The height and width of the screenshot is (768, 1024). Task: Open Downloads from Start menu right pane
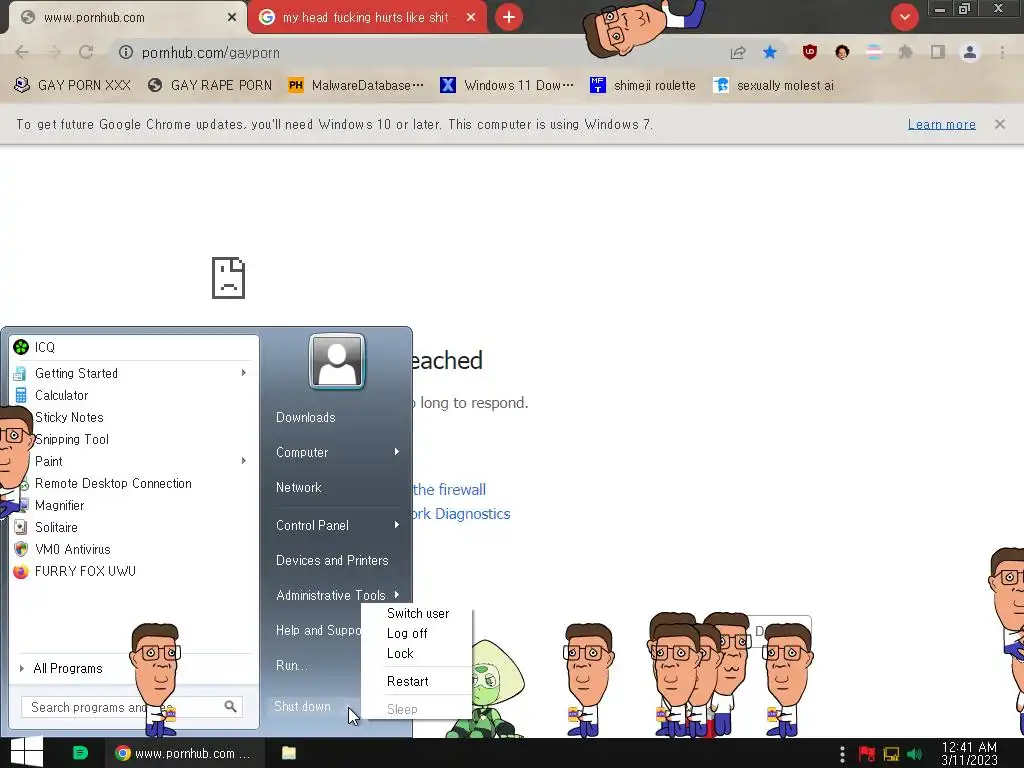(x=306, y=417)
